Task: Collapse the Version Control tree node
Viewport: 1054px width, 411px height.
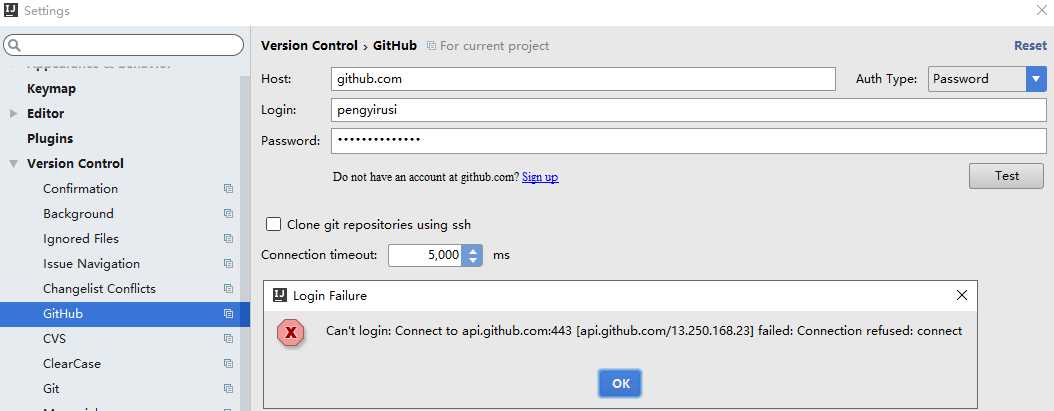Action: click(13, 164)
